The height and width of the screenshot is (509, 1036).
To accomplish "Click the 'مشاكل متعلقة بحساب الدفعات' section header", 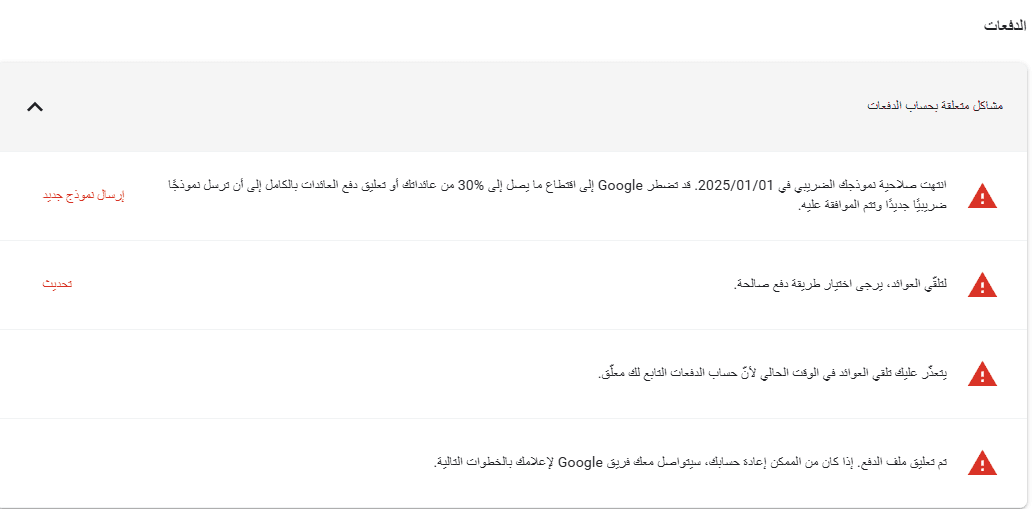I will (x=934, y=105).
